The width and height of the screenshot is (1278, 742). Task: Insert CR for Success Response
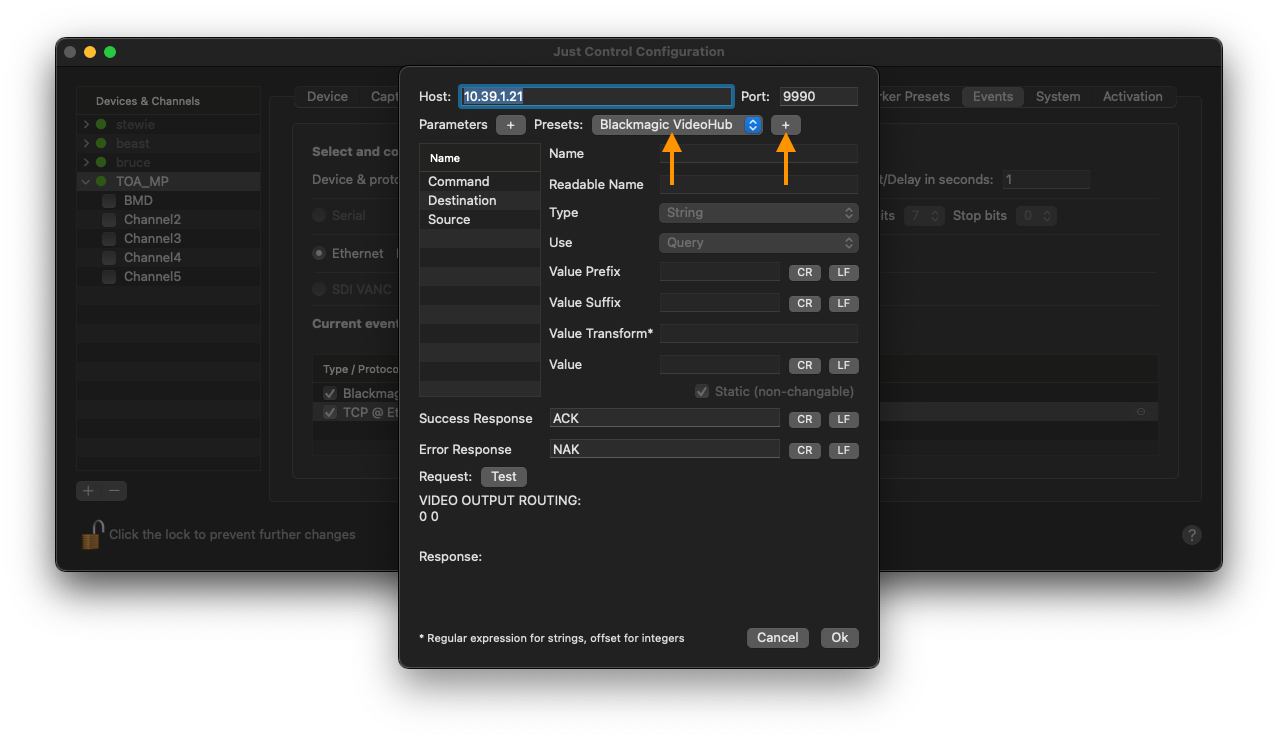pos(805,420)
